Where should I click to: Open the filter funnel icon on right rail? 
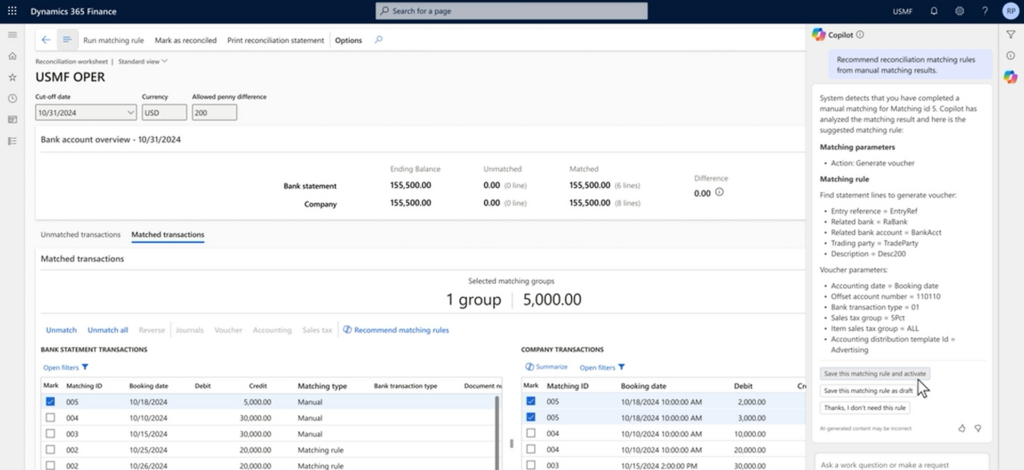(x=1010, y=35)
